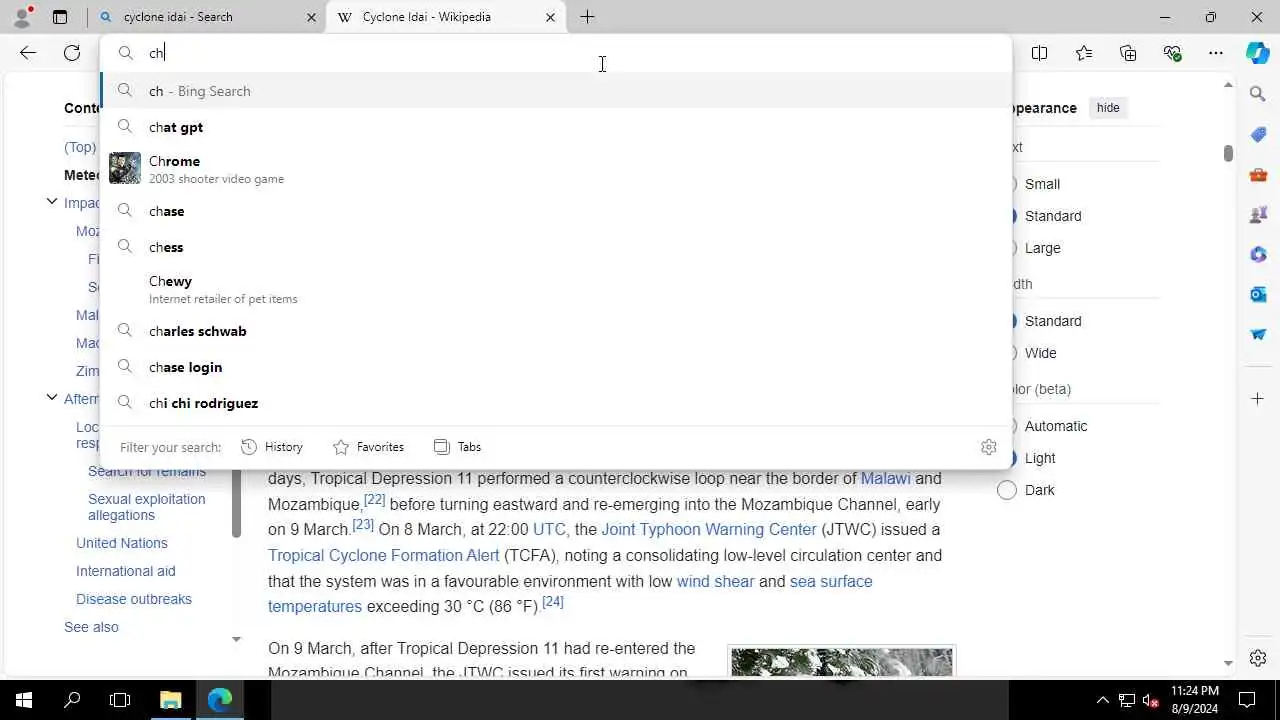Open the profile icon in title bar

click(x=22, y=17)
